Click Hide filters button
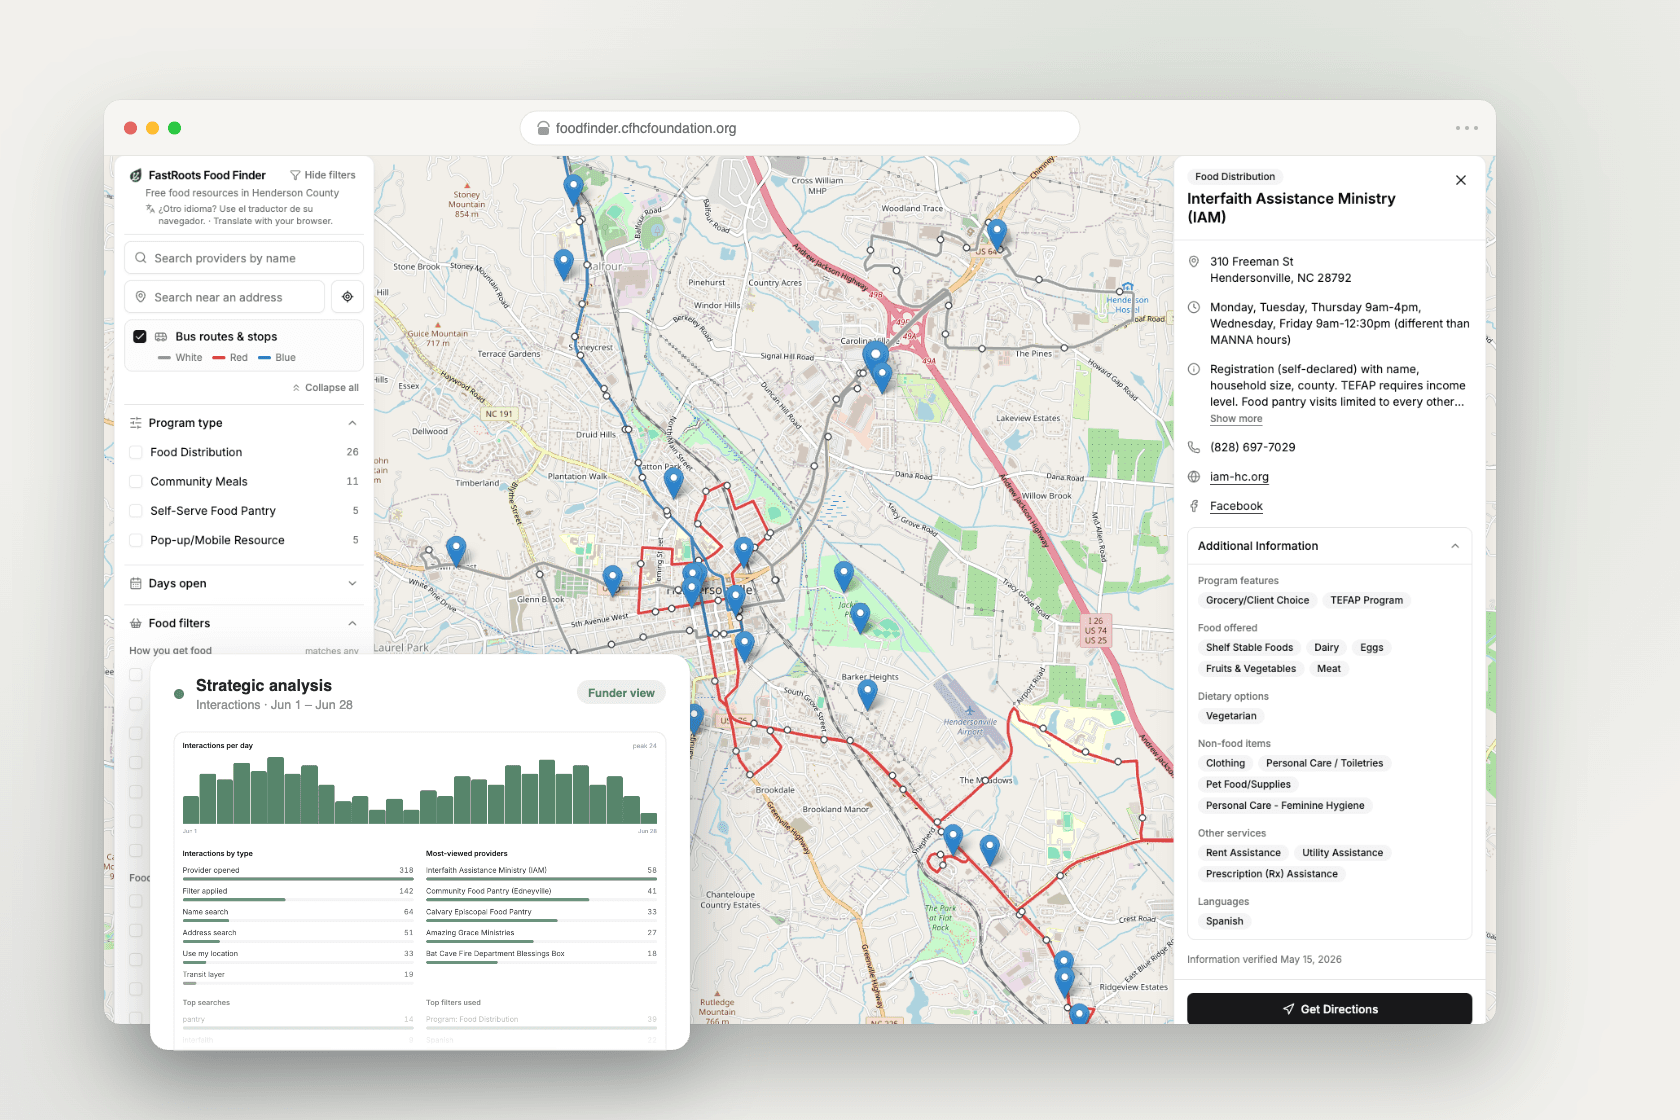This screenshot has height=1120, width=1680. tap(322, 175)
